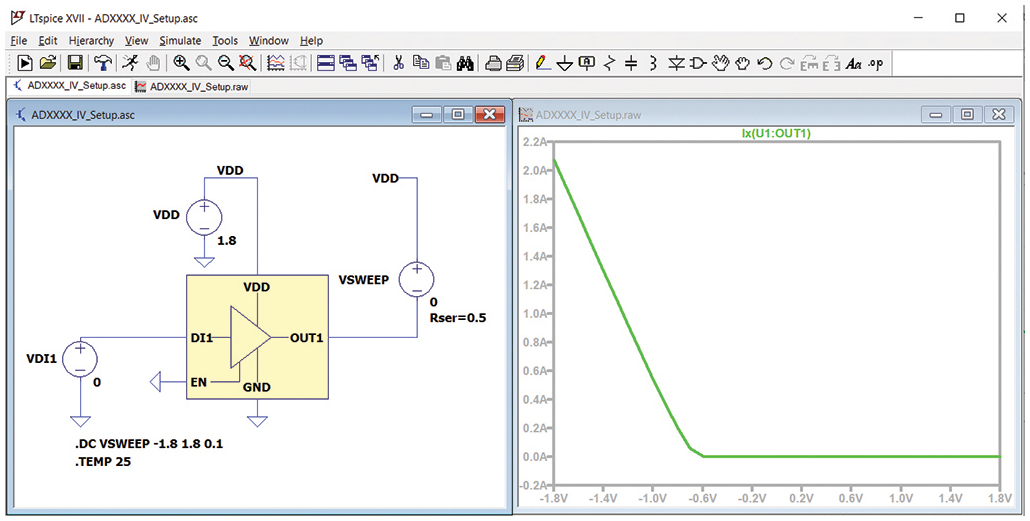
Task: Save the schematic with the floppy disk icon
Action: tap(75, 63)
